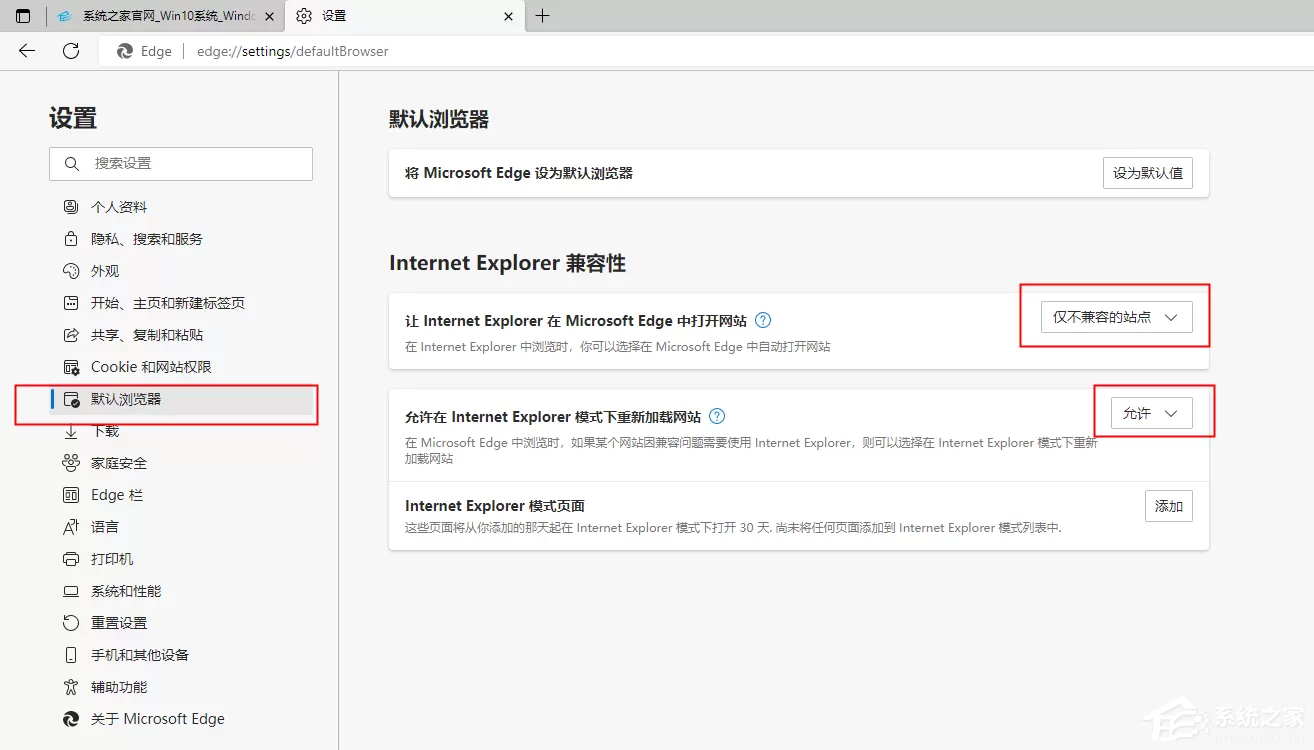The height and width of the screenshot is (750, 1314).
Task: Click the Internet Explorer 兼容性 heading
Action: click(x=507, y=263)
